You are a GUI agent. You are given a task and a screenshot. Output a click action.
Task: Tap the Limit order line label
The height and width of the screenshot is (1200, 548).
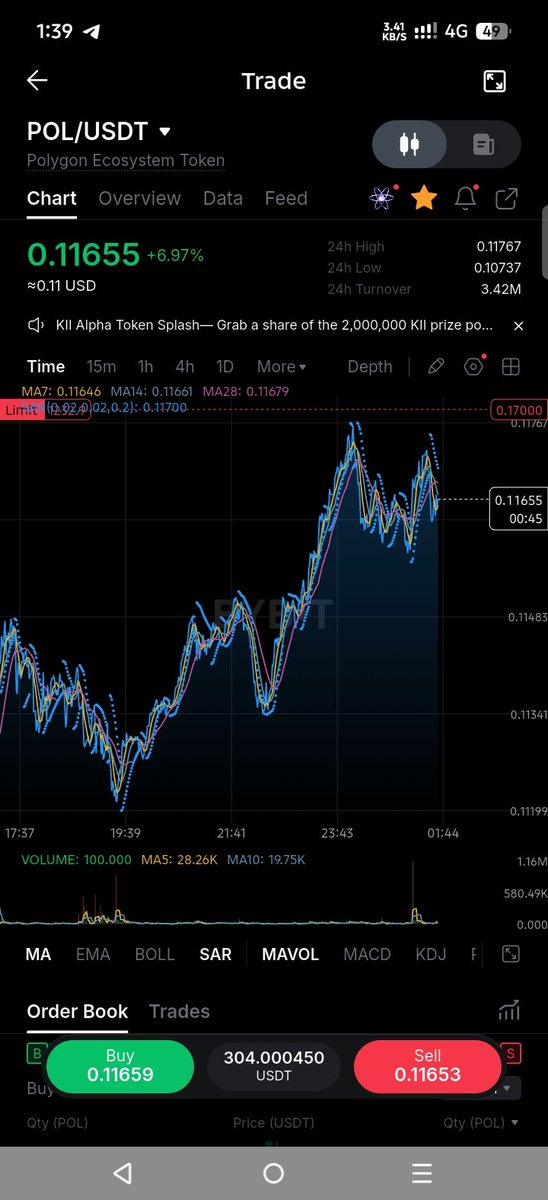pos(22,410)
